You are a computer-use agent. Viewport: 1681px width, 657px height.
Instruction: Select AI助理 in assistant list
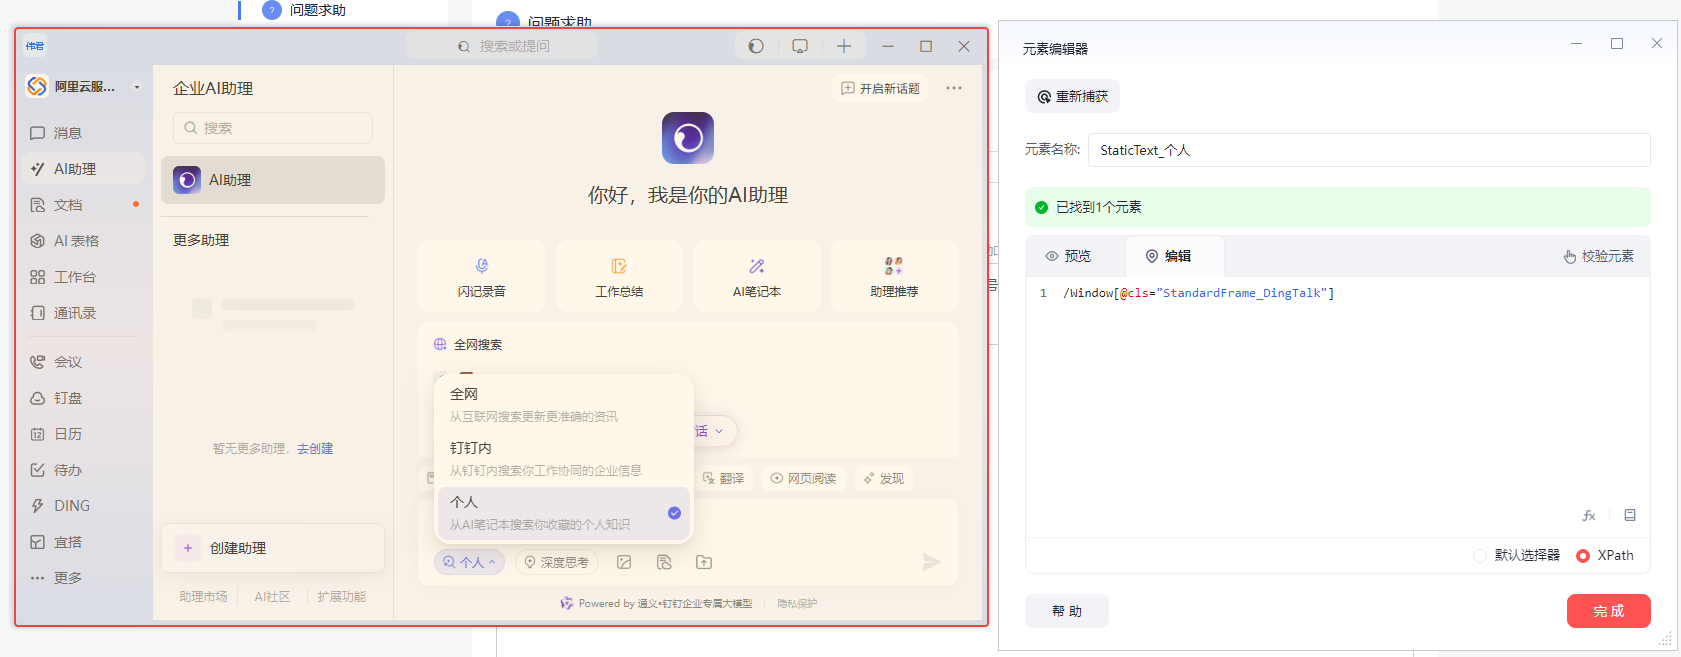click(x=273, y=180)
